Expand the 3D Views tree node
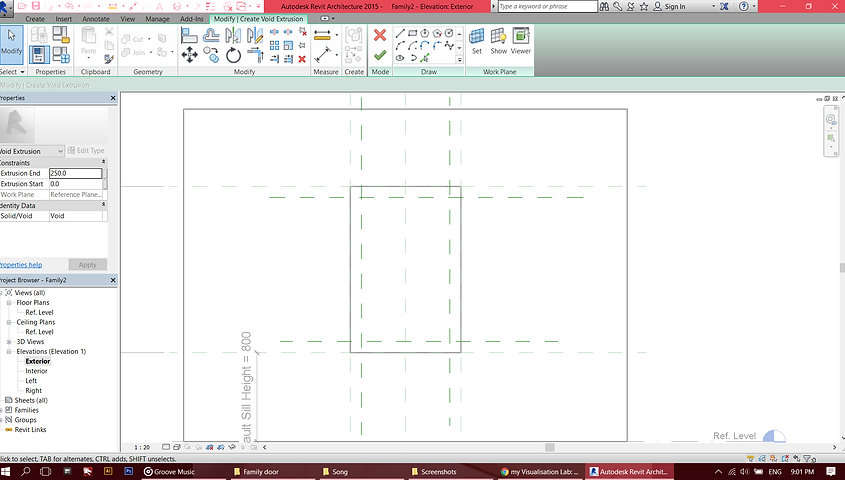Screen dimensions: 845x480 coord(9,342)
